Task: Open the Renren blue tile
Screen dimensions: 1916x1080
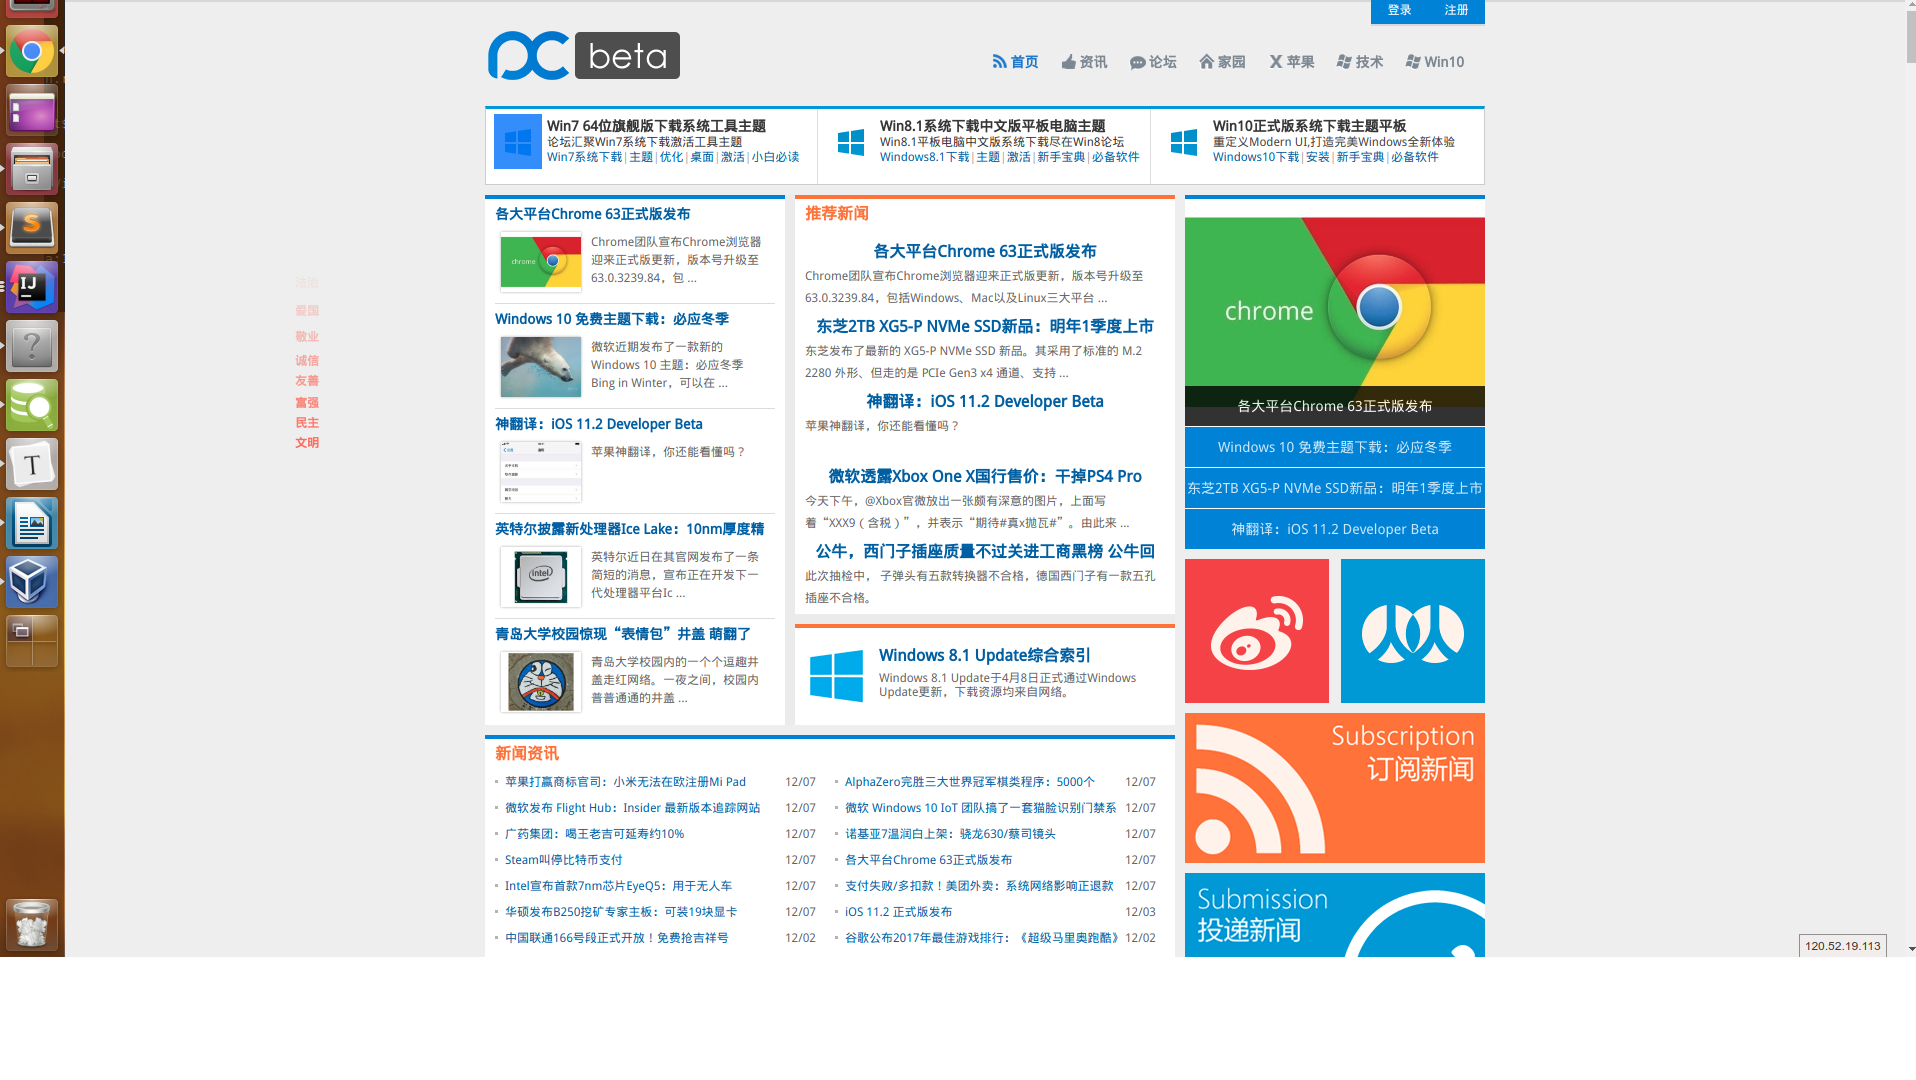Action: [1413, 631]
